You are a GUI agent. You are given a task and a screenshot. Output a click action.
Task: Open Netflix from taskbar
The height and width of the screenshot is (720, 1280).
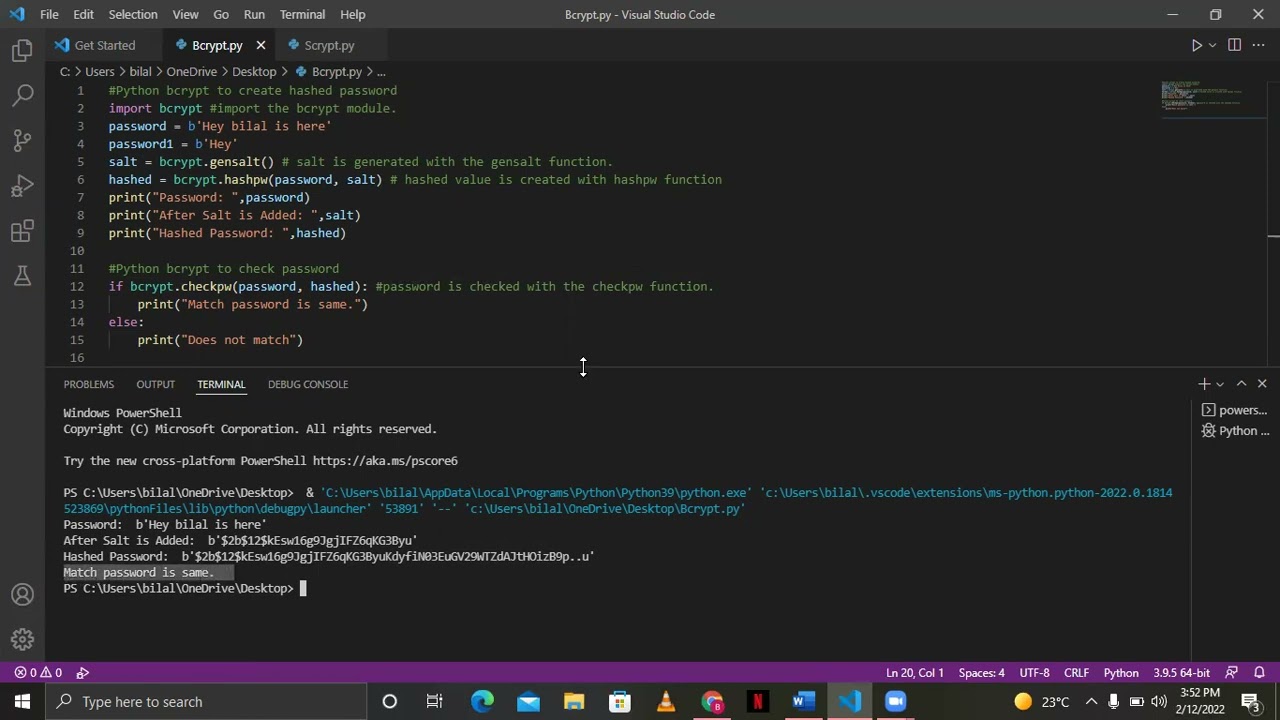tap(758, 701)
